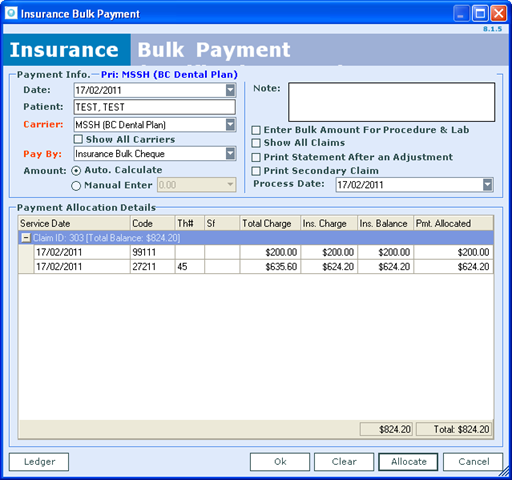
Task: Click the Total Charge column header
Action: coord(270,223)
